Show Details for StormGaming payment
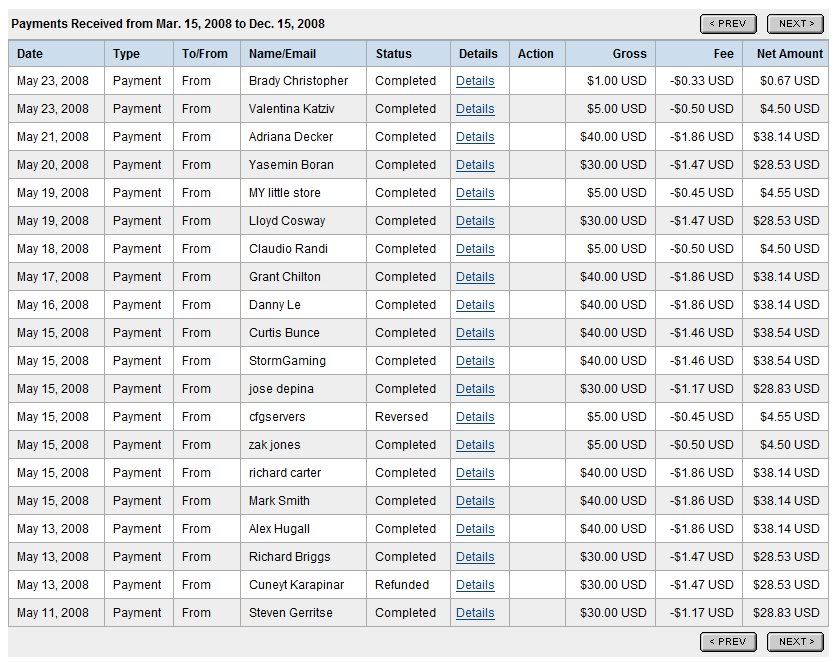 [475, 361]
